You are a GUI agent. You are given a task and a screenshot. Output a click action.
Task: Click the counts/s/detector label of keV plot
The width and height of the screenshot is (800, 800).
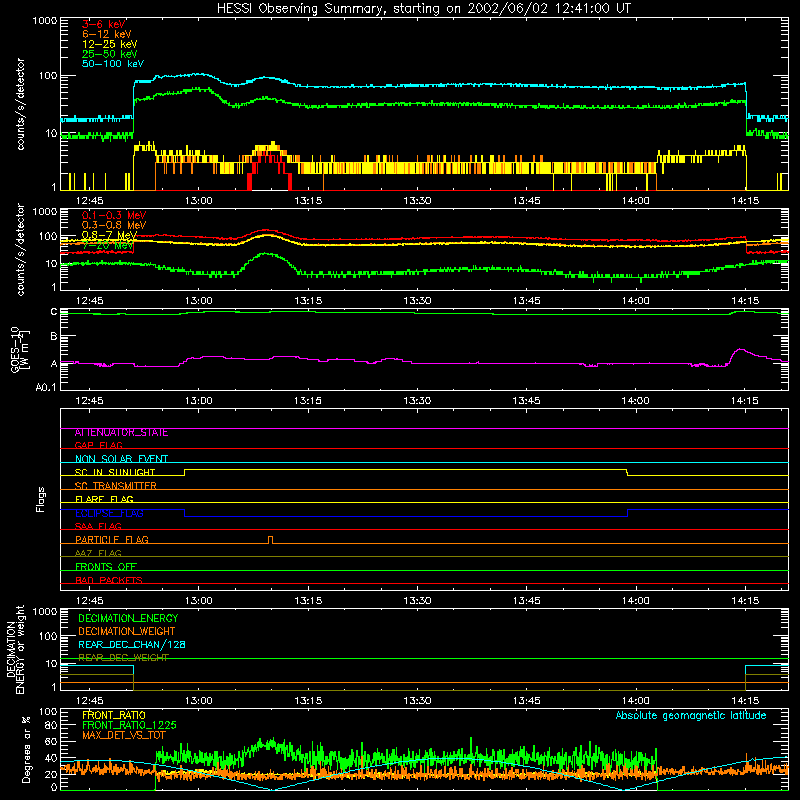(x=20, y=104)
